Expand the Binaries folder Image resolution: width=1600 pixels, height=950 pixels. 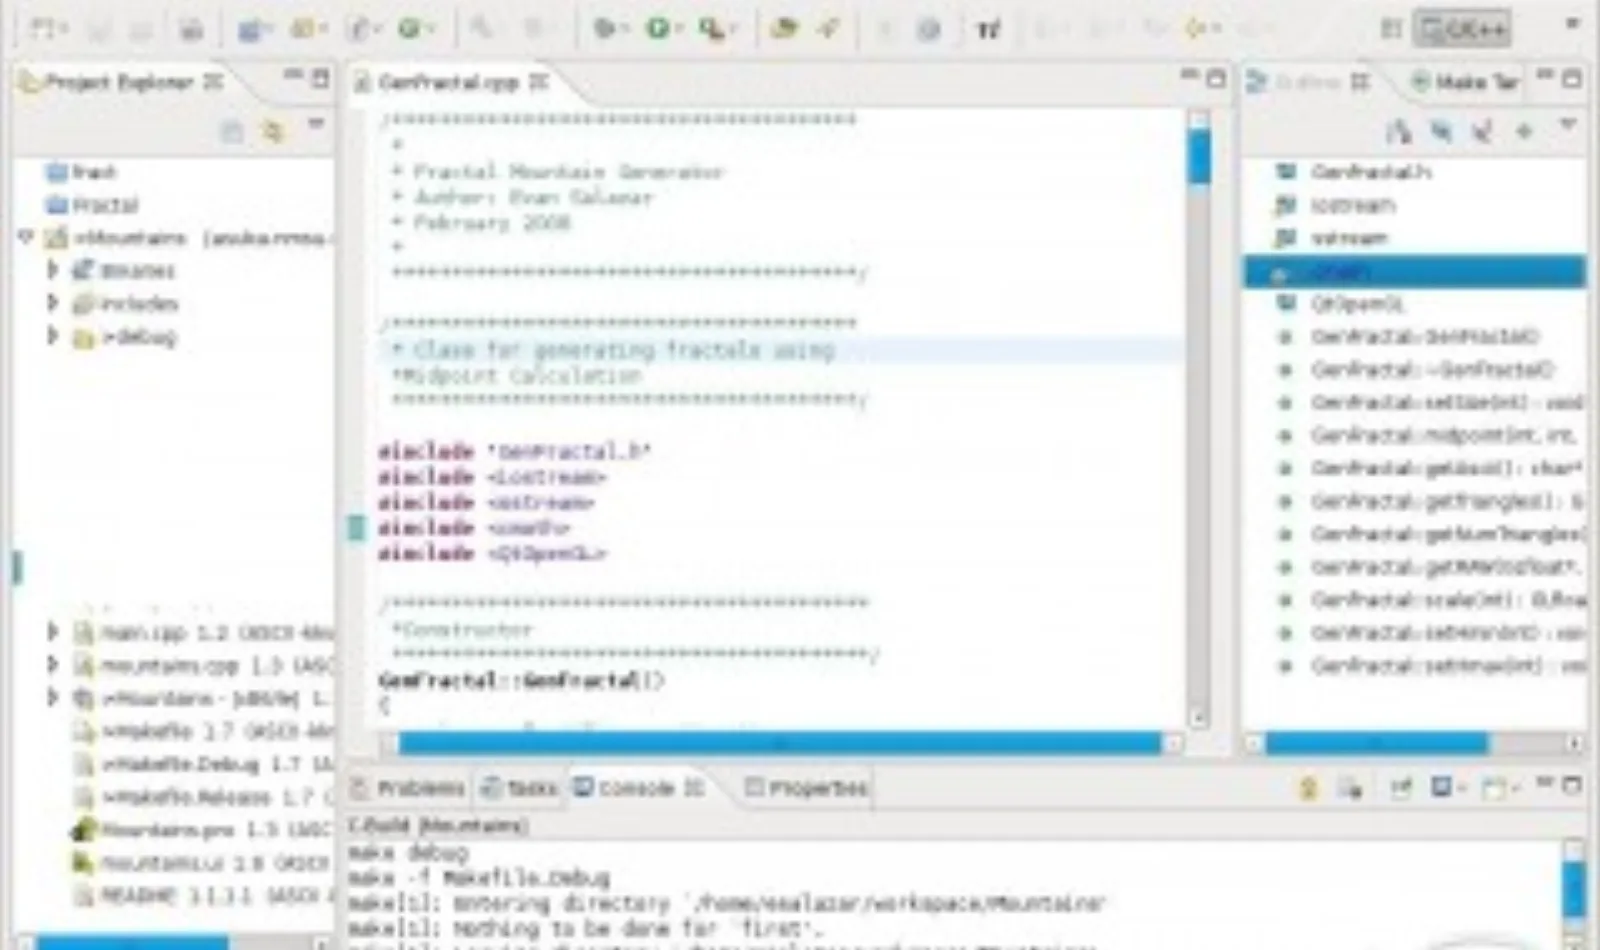click(x=53, y=269)
